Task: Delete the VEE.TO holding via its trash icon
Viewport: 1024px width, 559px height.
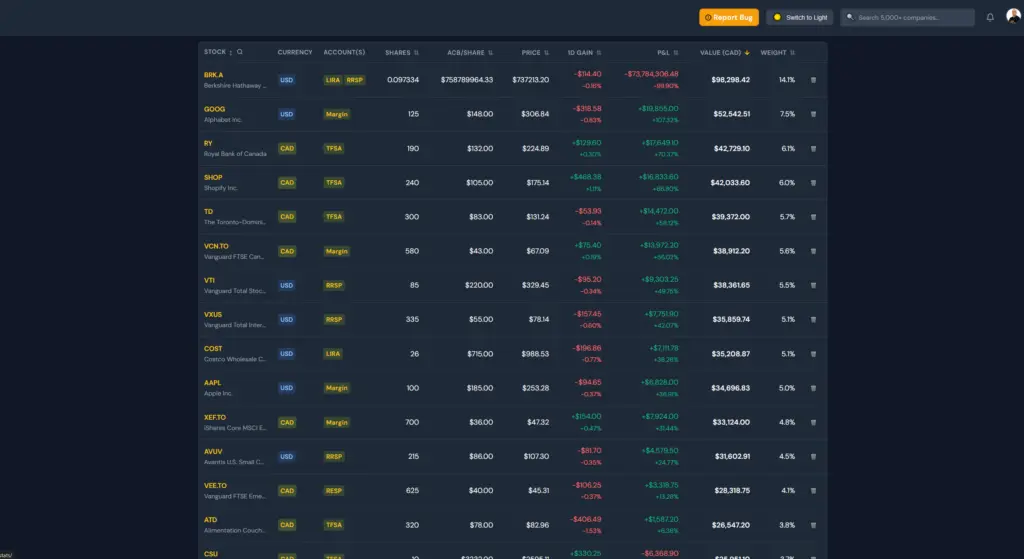Action: point(813,490)
